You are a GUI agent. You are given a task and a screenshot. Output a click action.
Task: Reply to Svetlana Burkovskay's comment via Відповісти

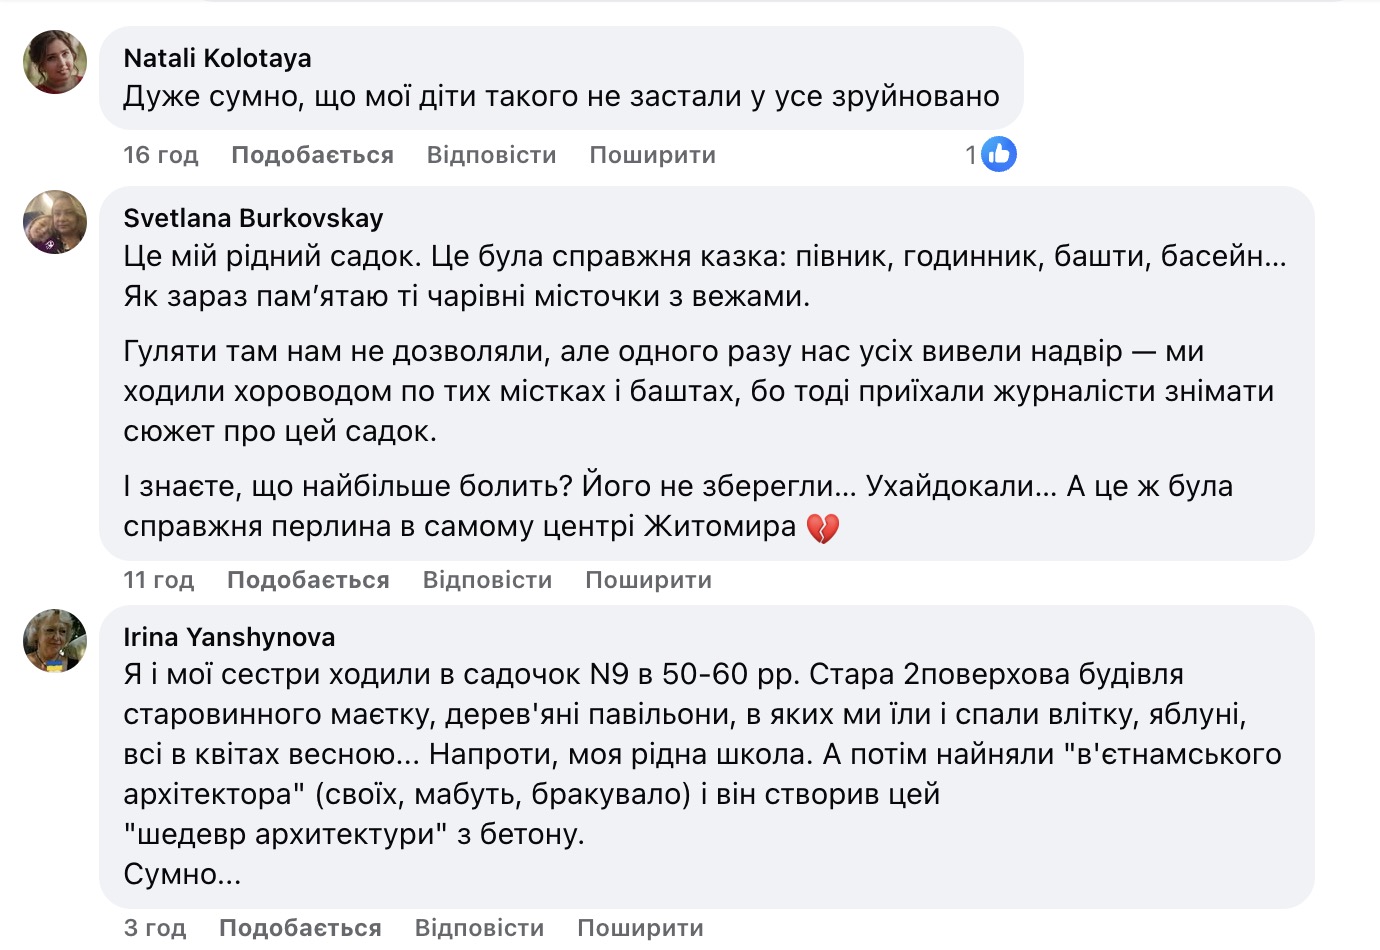click(x=487, y=580)
